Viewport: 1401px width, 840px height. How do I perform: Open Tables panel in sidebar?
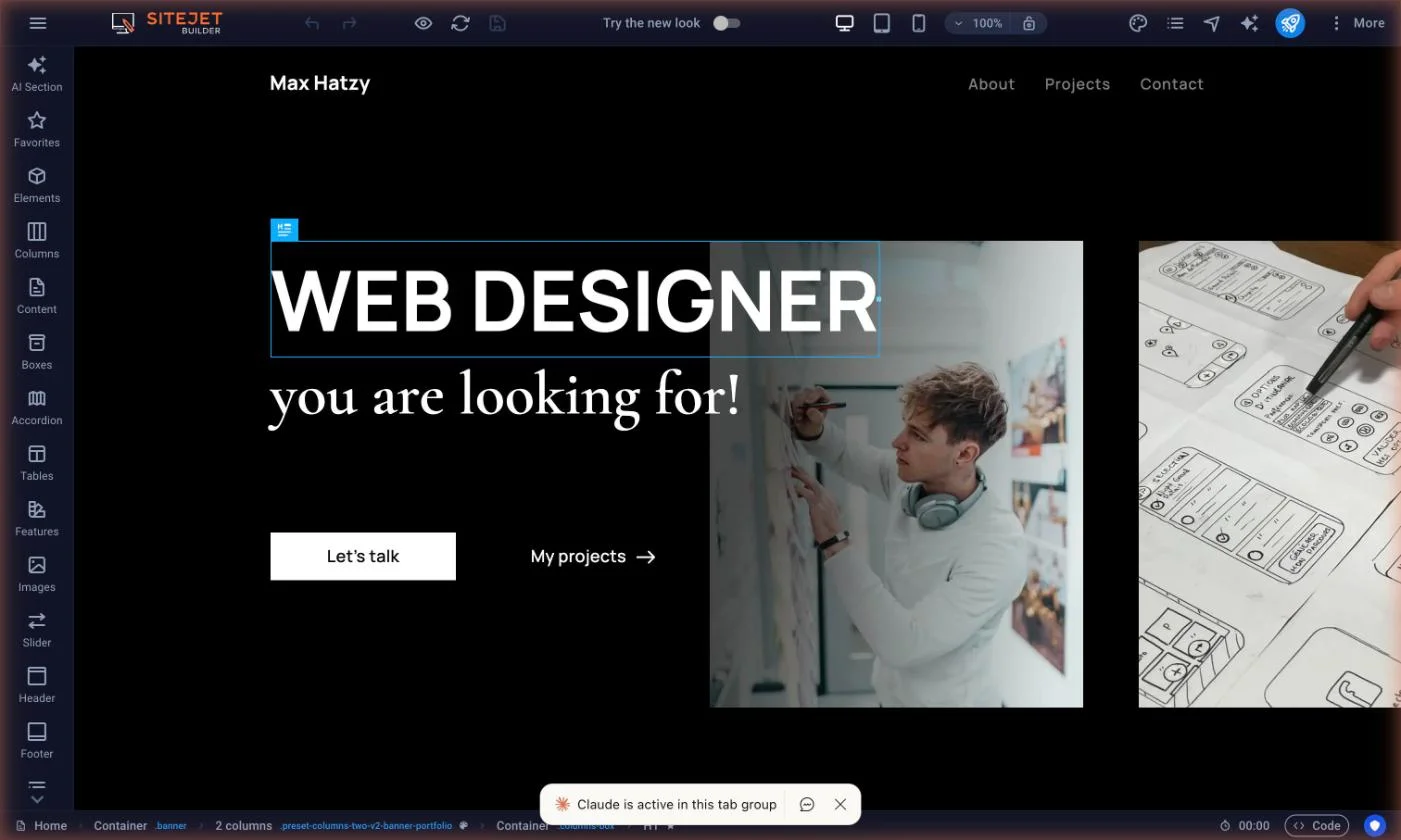pyautogui.click(x=37, y=463)
